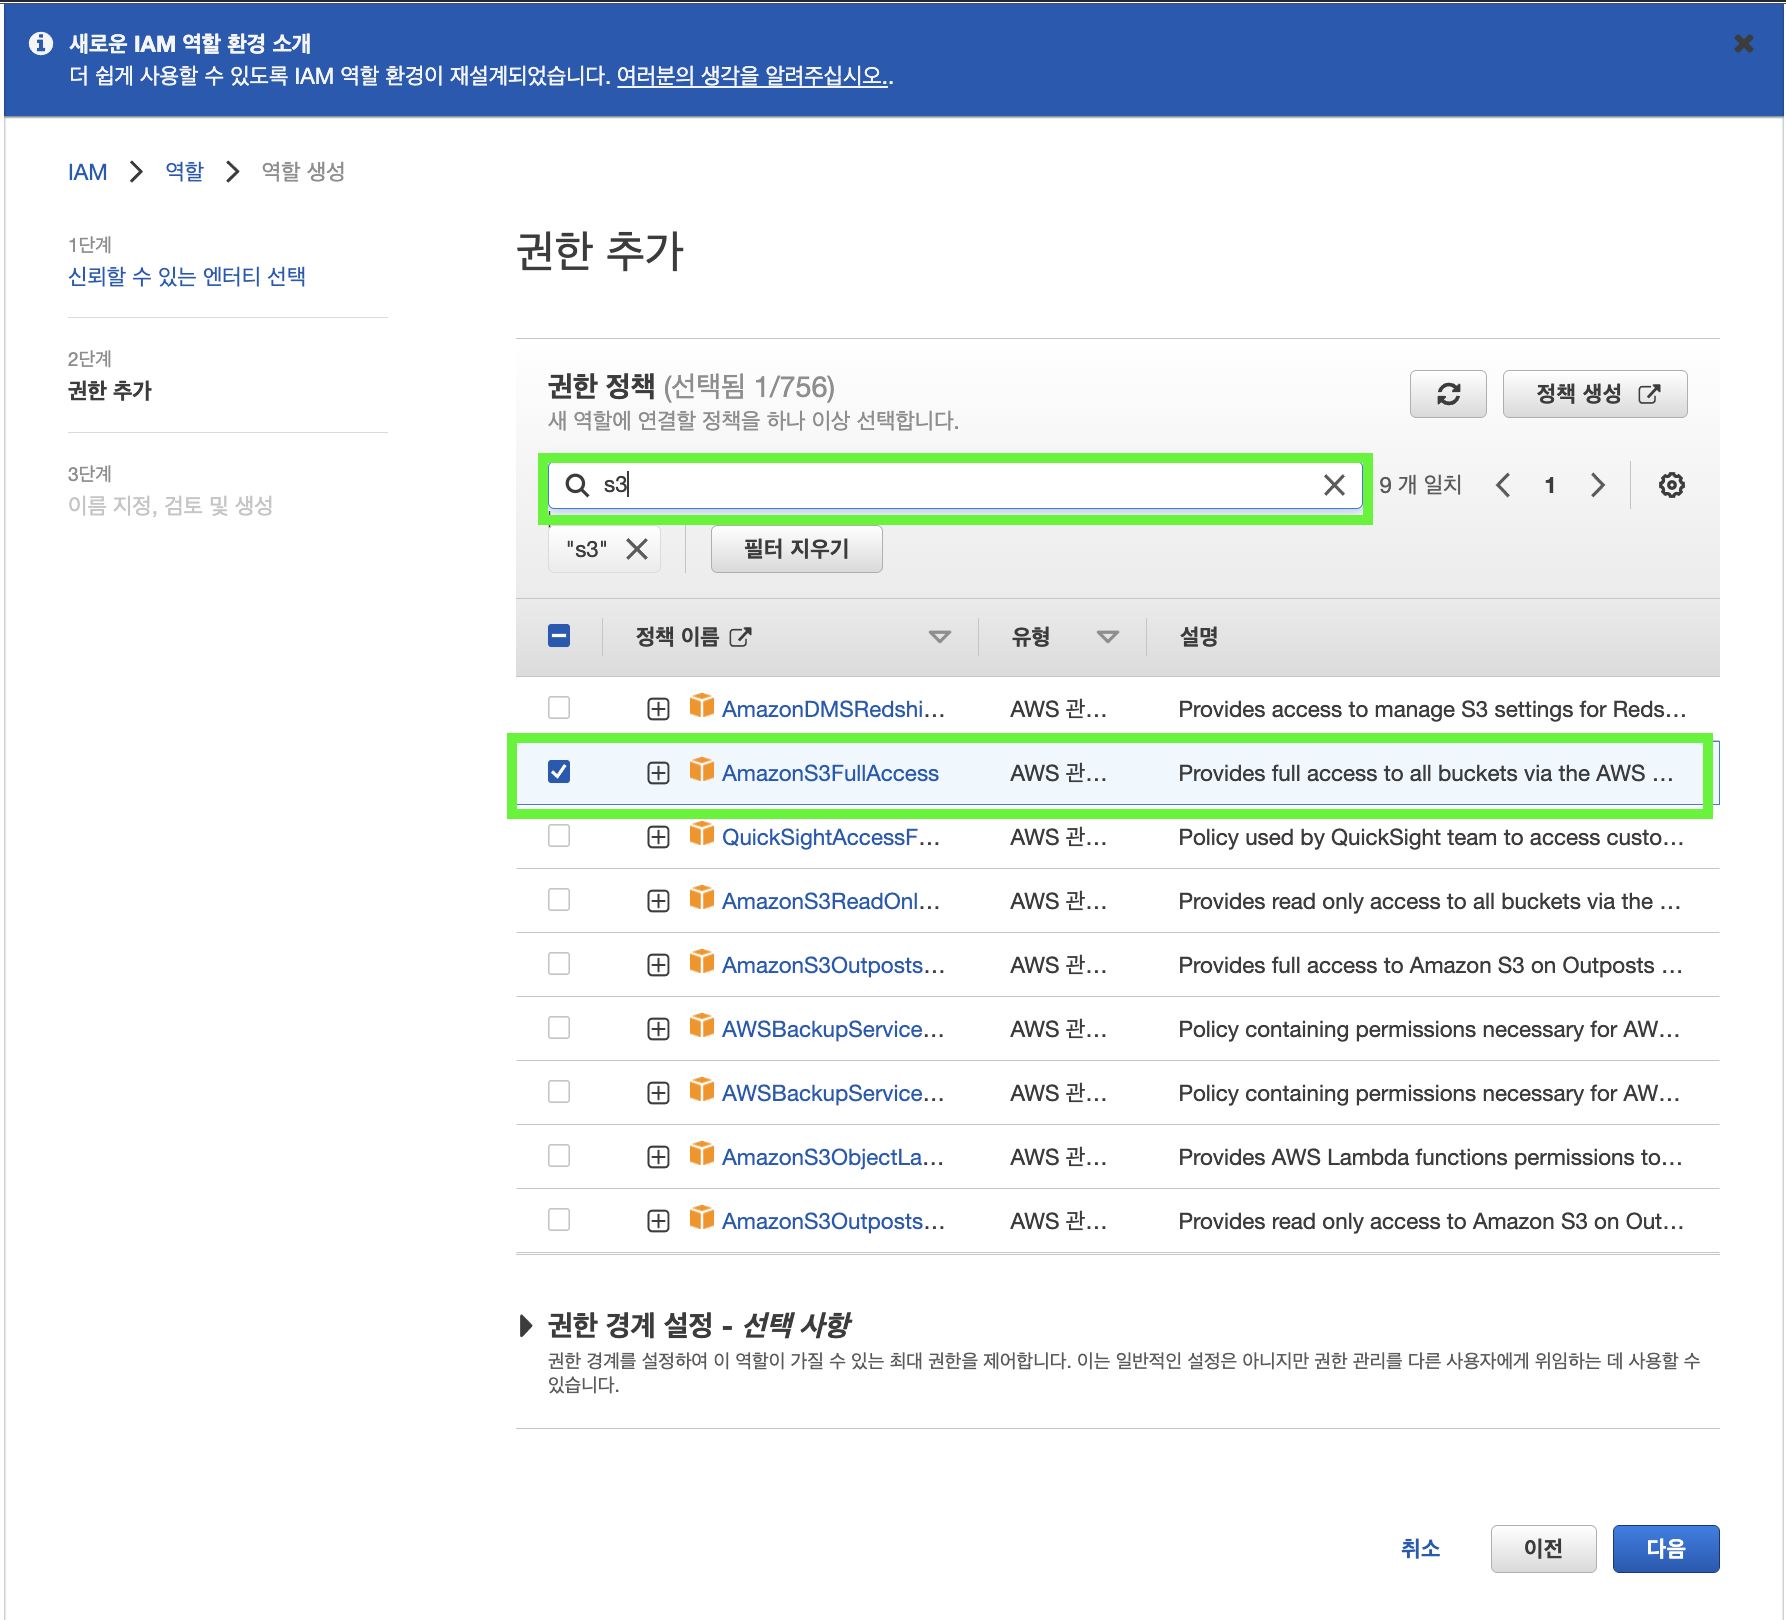Remove the "s3" filter chip
This screenshot has width=1786, height=1620.
(x=637, y=549)
